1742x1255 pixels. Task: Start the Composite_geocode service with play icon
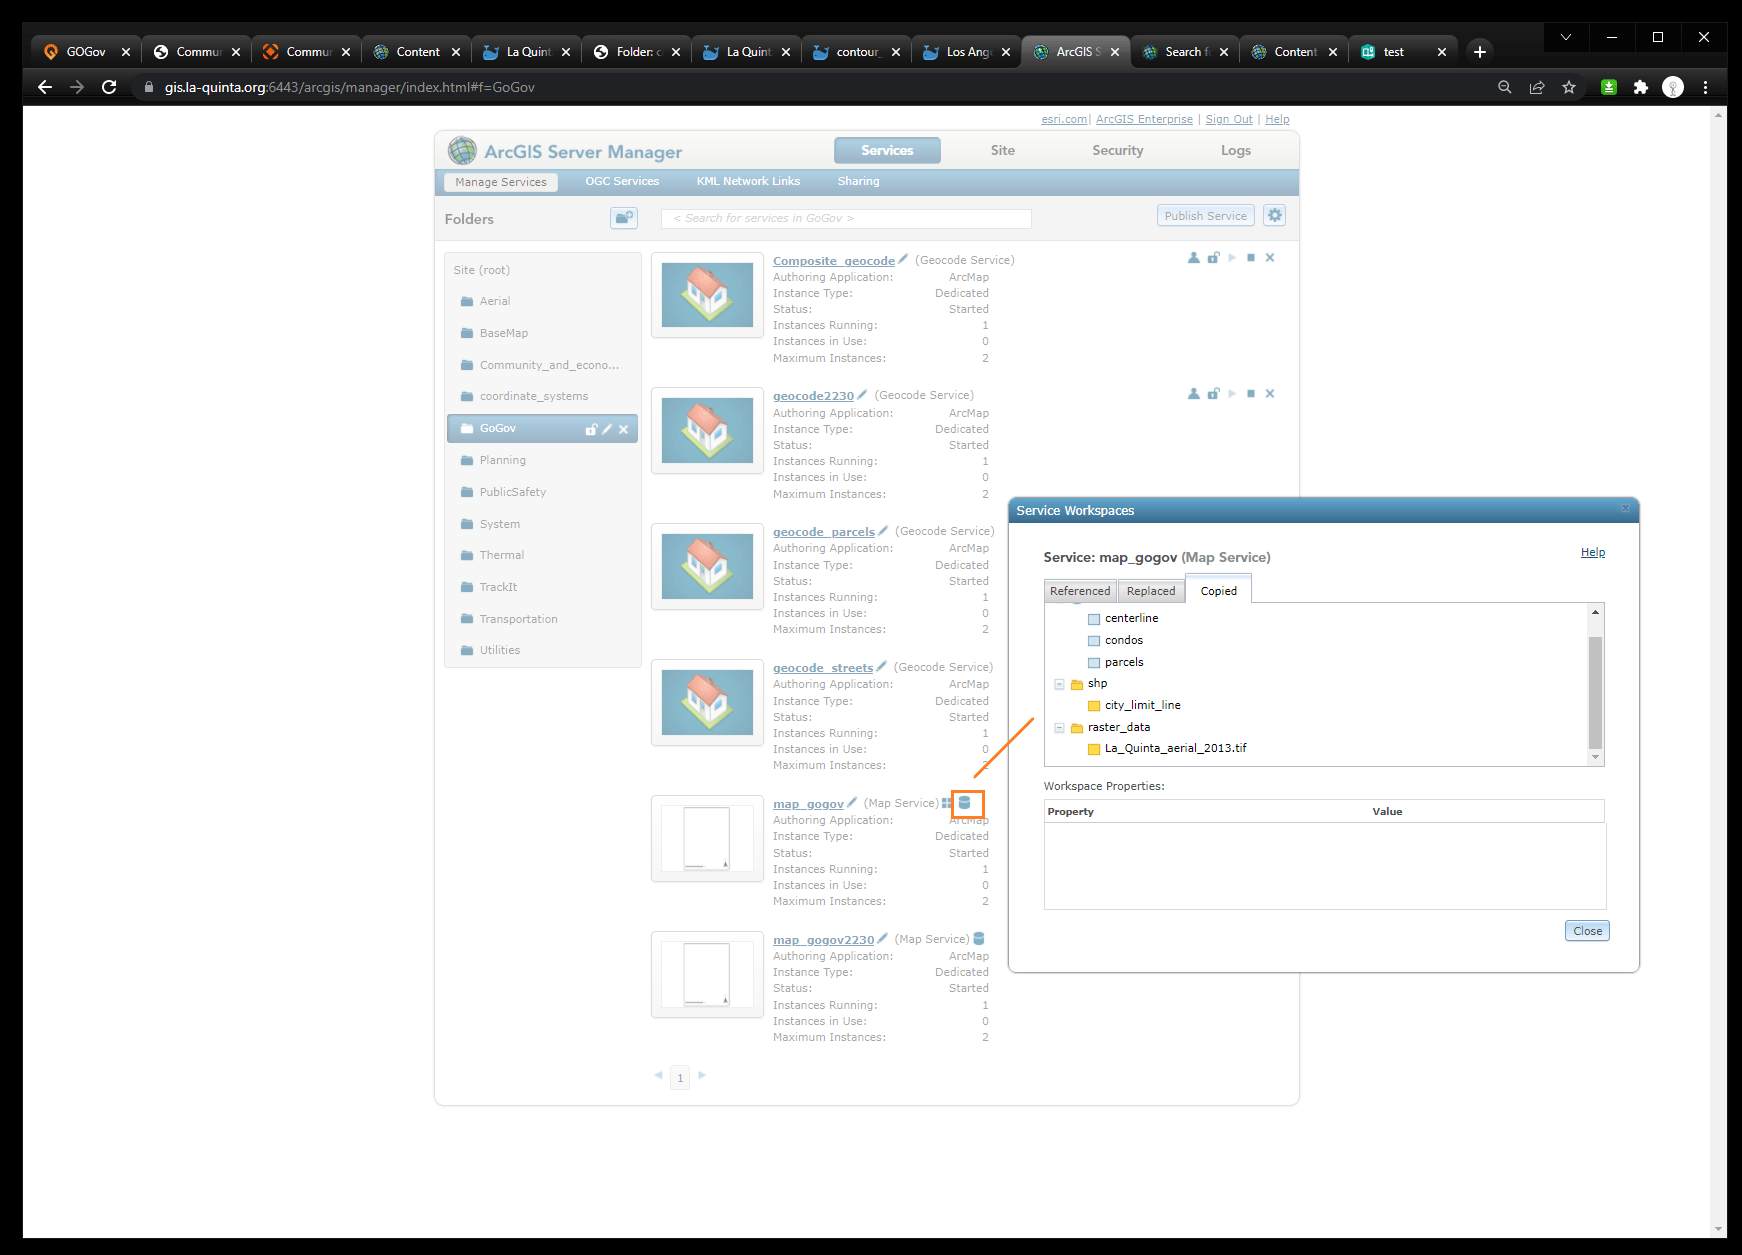(1232, 258)
